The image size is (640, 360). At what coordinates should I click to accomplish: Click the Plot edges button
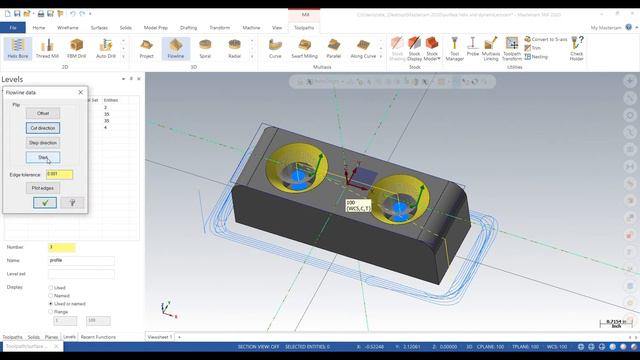pos(43,188)
